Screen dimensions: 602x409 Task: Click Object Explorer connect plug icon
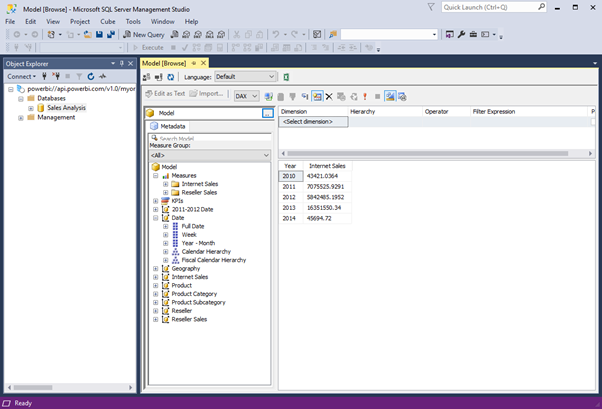click(45, 76)
